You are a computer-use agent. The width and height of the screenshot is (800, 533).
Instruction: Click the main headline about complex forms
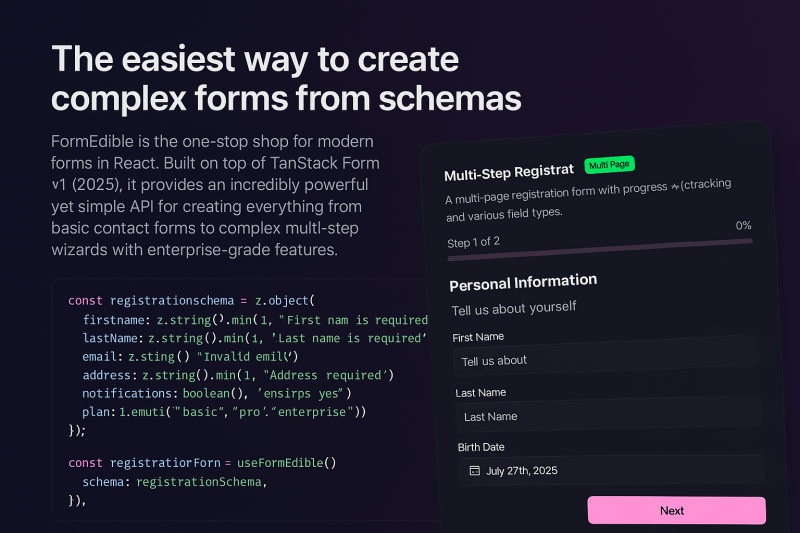286,78
